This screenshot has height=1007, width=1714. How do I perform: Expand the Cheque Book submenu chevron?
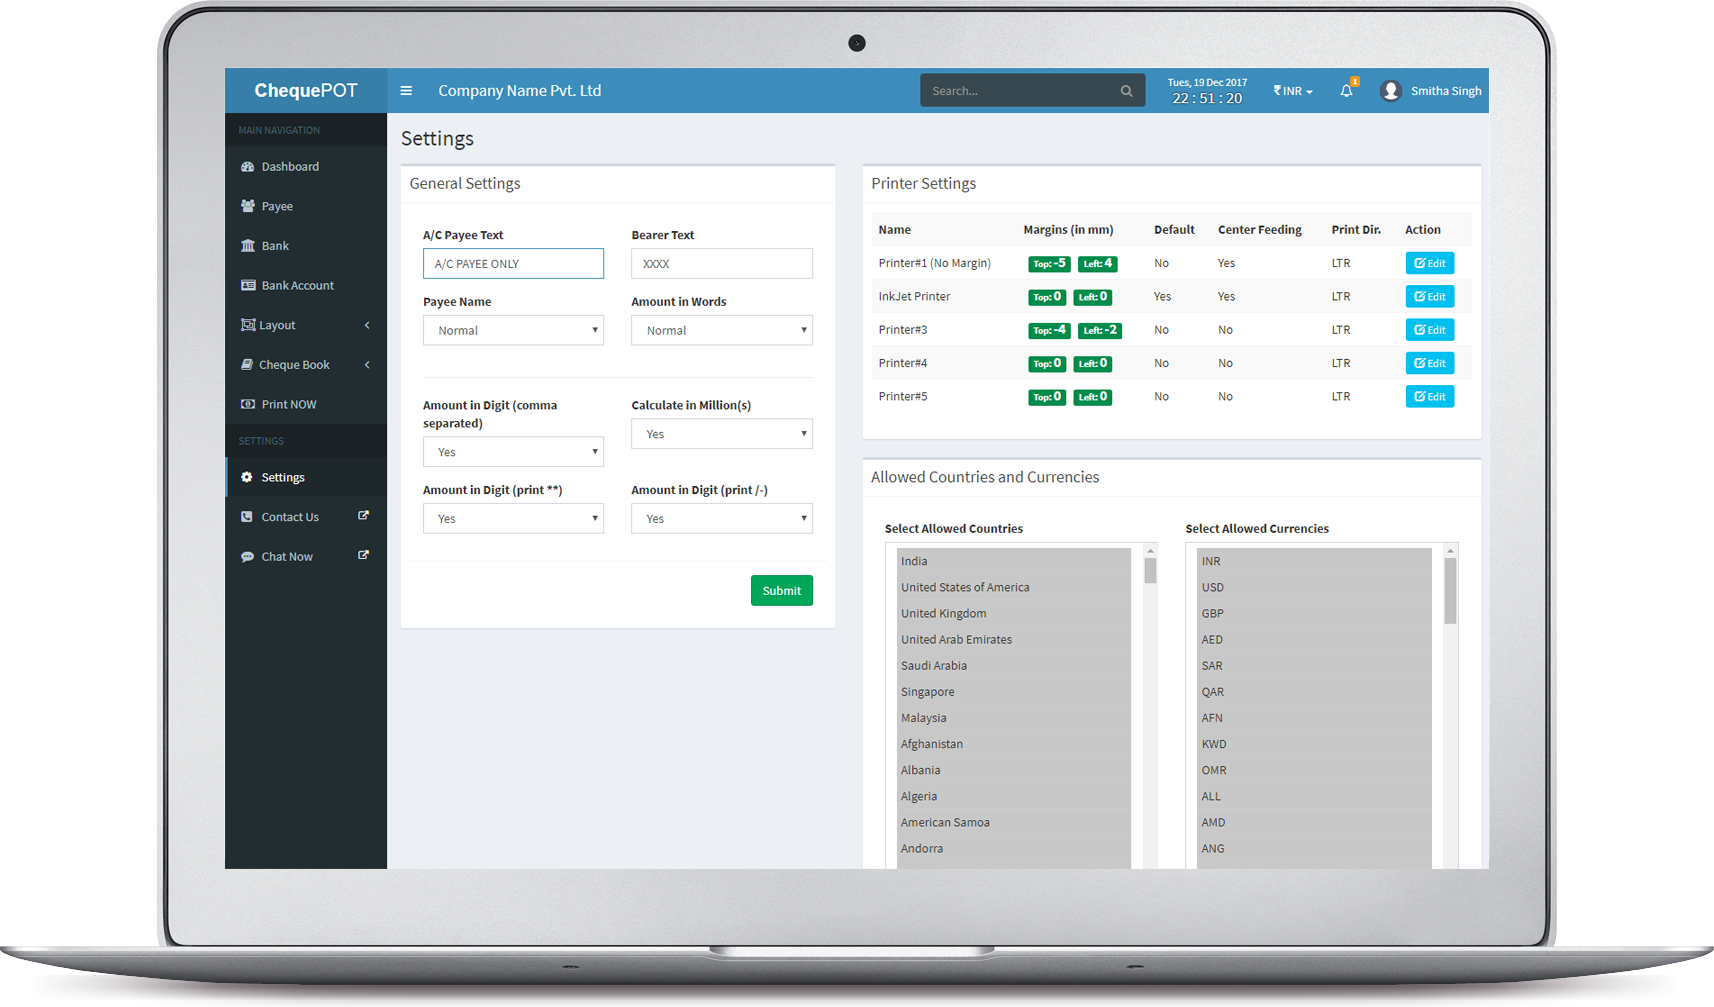coord(367,365)
